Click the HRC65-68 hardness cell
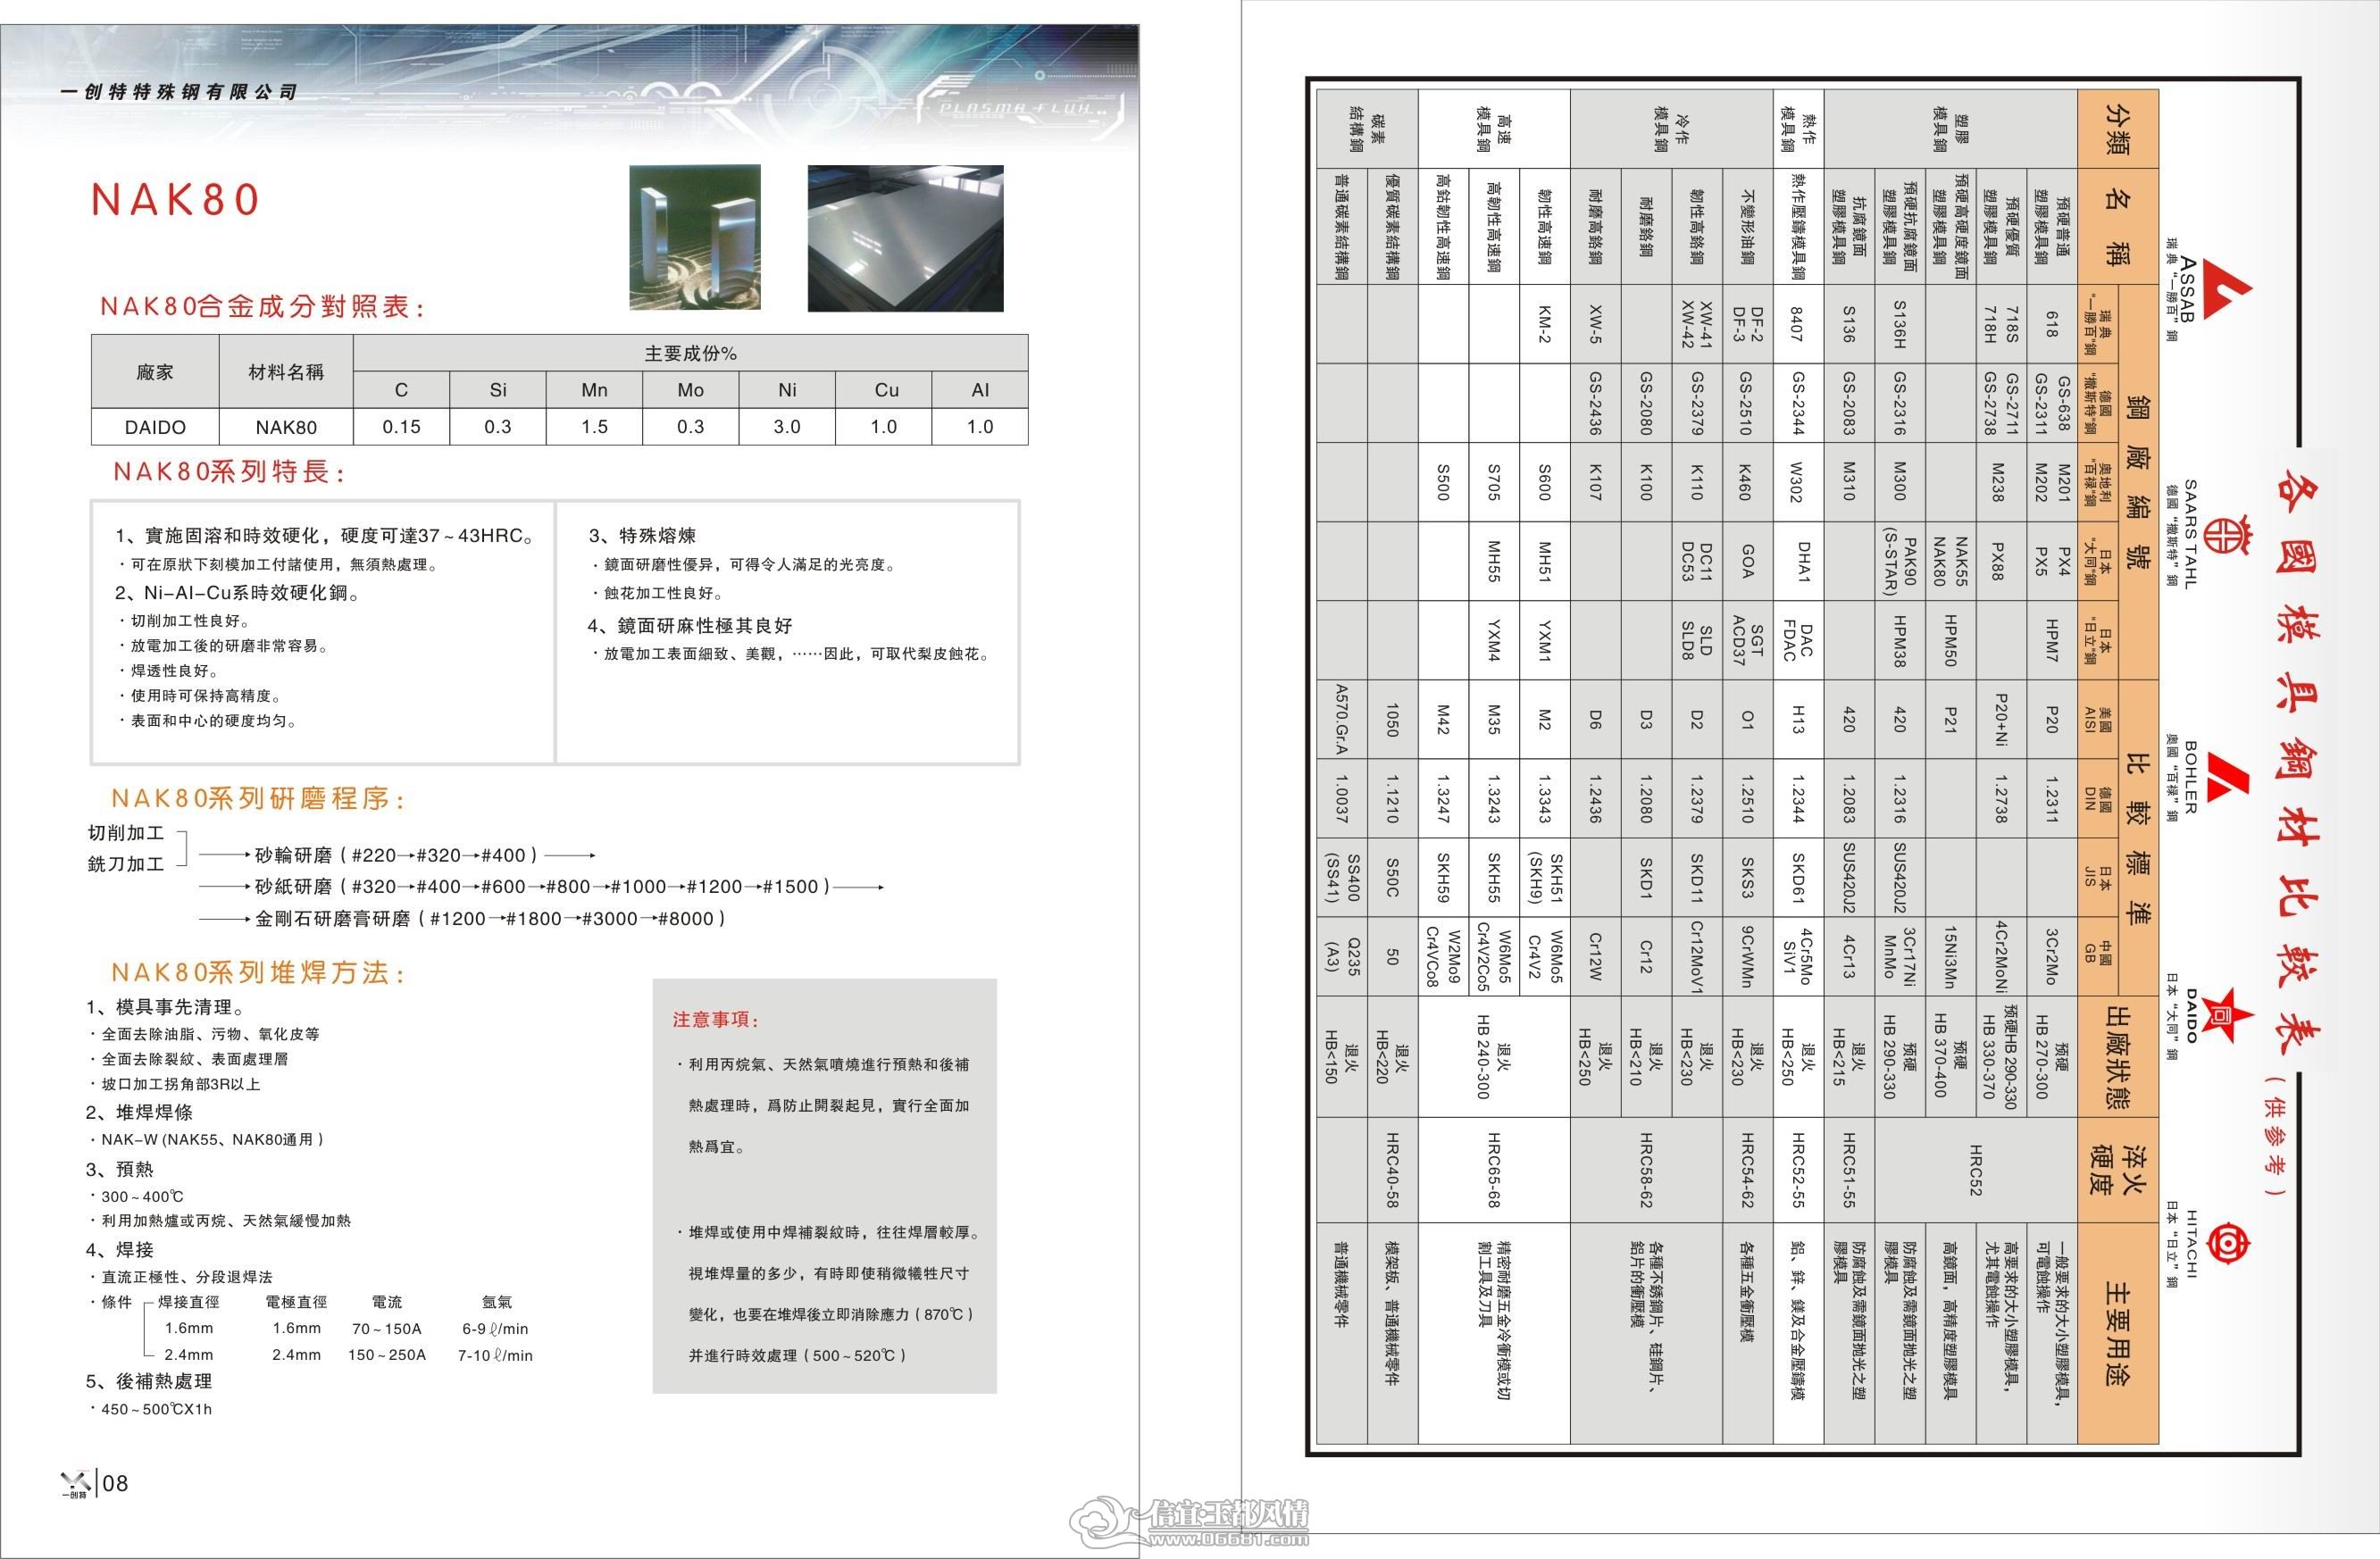This screenshot has width=2380, height=1559. [1494, 1170]
